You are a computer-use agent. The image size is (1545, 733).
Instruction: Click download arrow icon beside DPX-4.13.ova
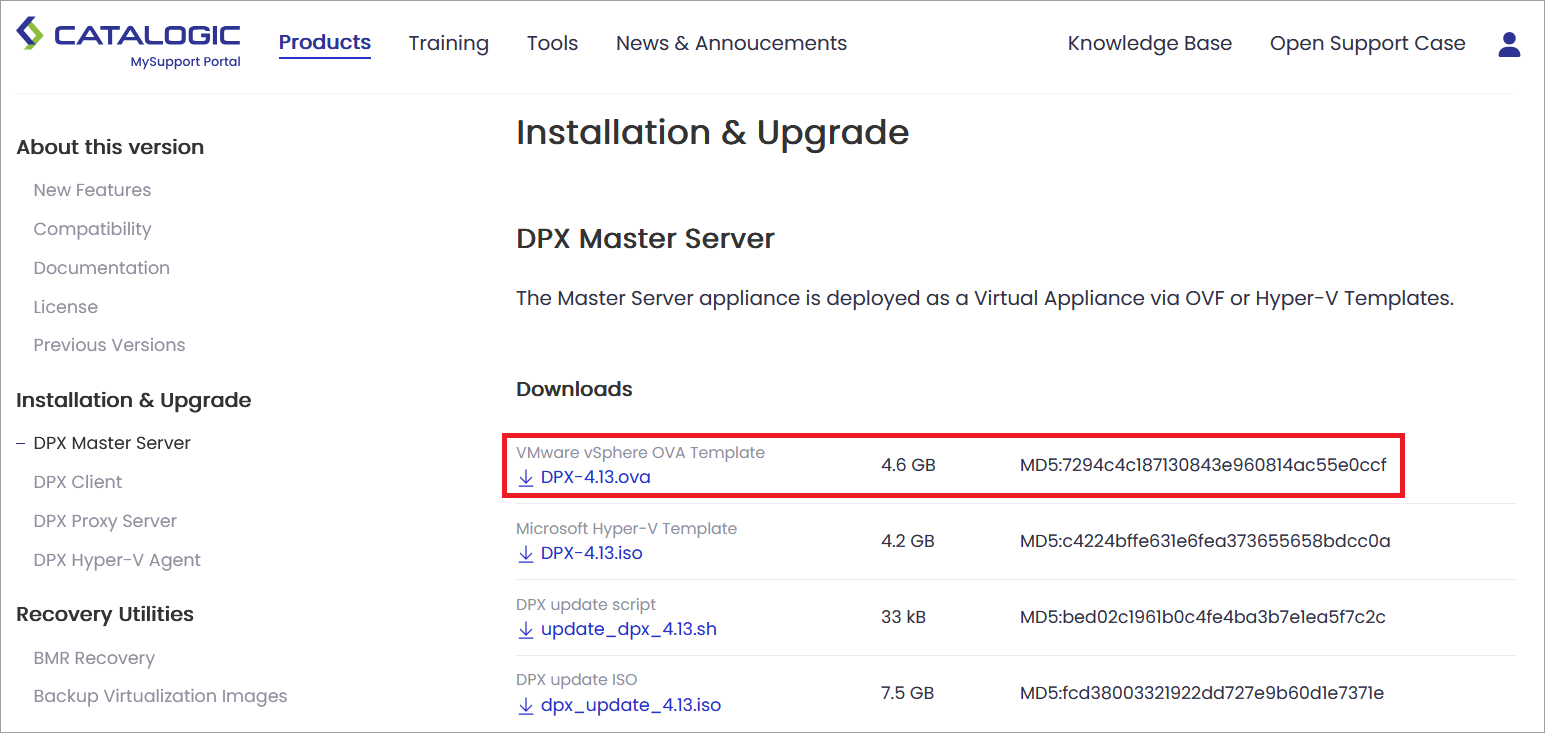click(526, 478)
